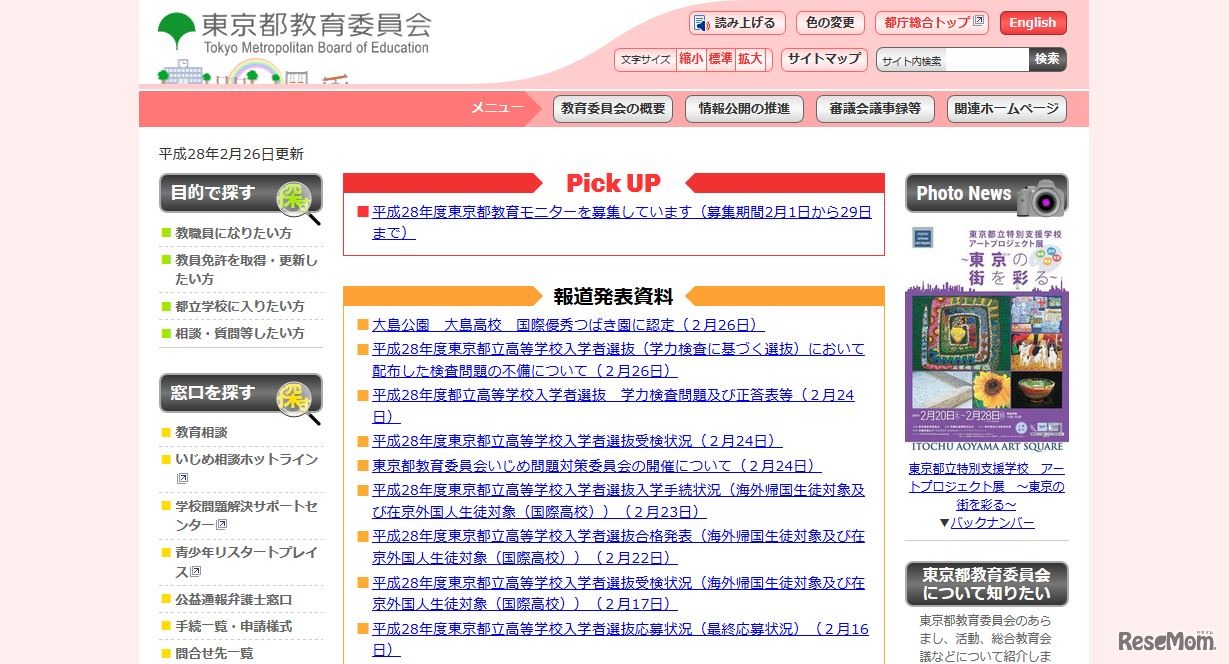Switch to the English site
This screenshot has height=664, width=1229.
coord(1033,23)
